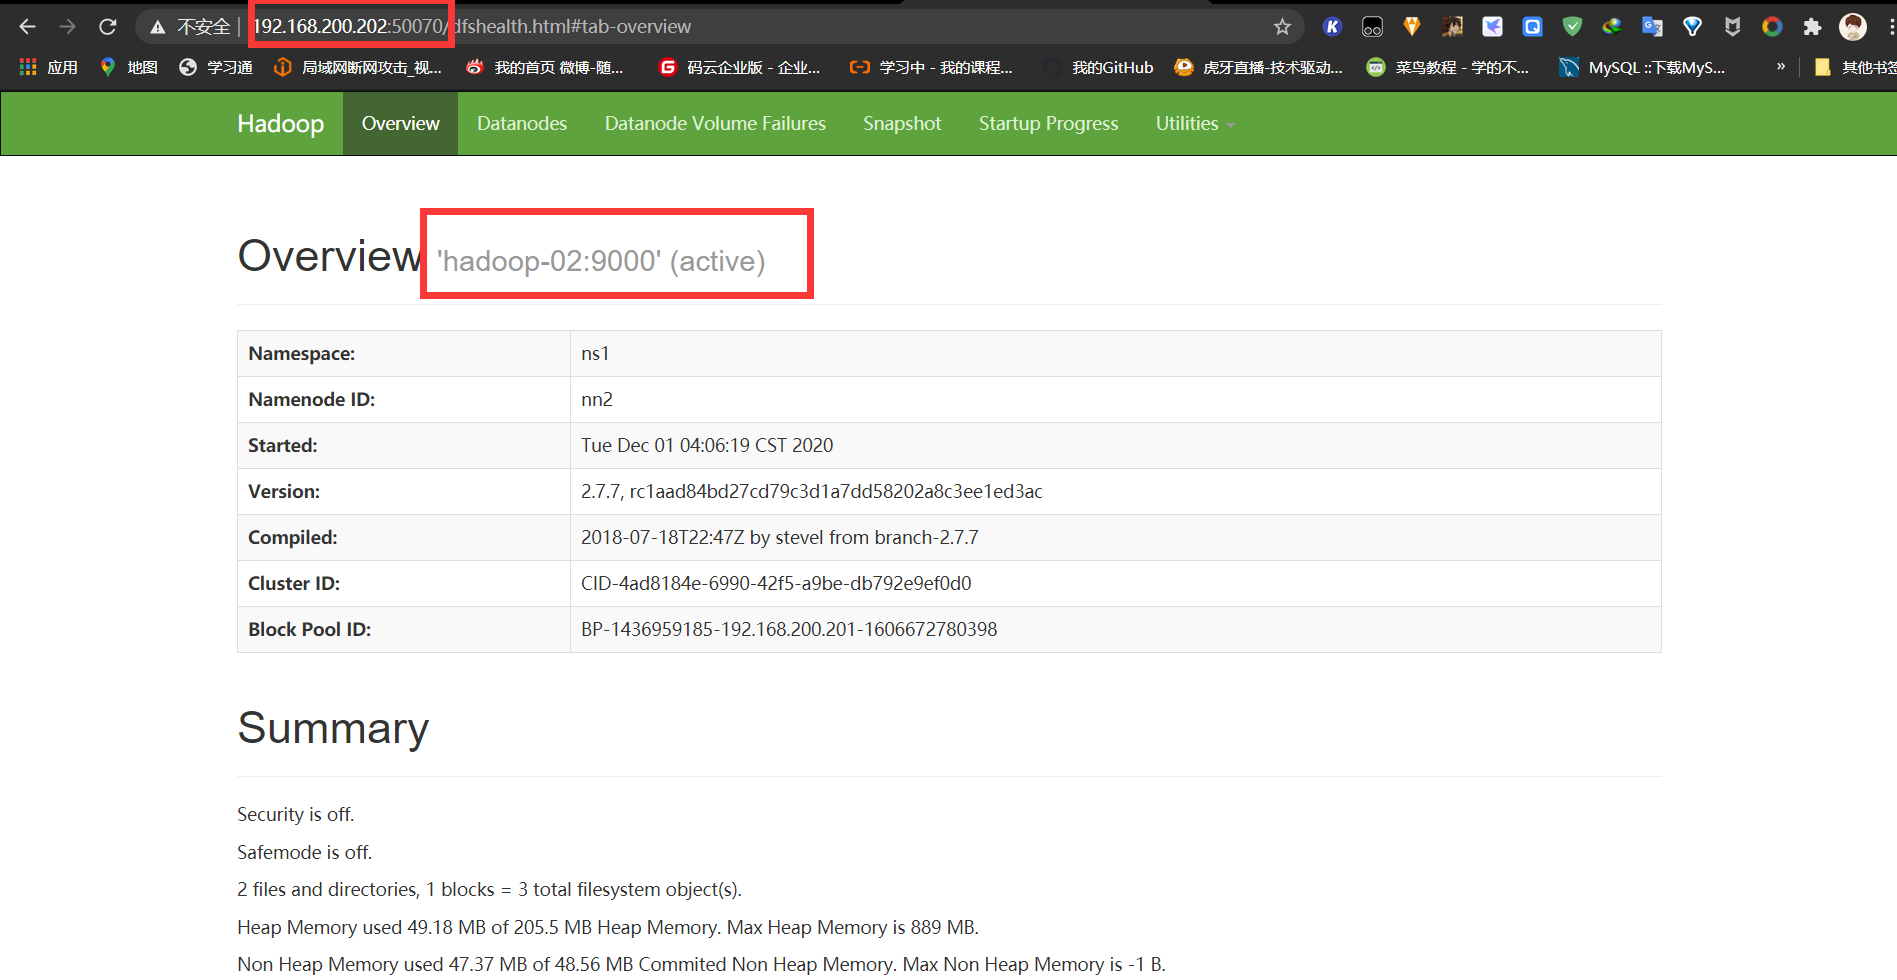Switch to the Snapshot tab
The image size is (1897, 980).
(901, 123)
